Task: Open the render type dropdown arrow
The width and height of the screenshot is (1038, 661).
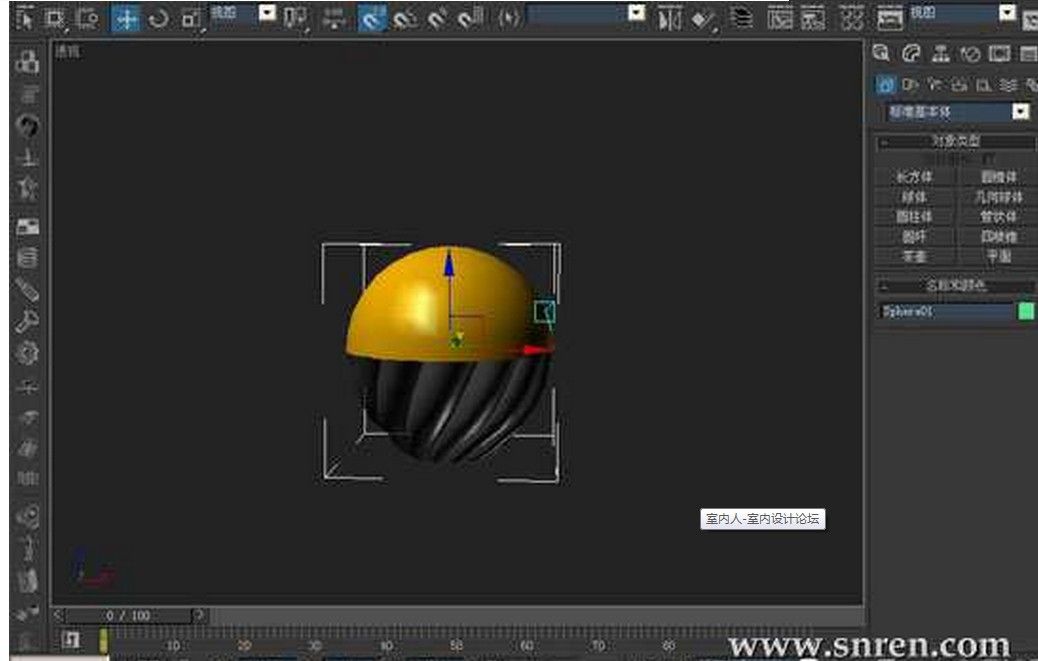Action: click(x=1007, y=13)
